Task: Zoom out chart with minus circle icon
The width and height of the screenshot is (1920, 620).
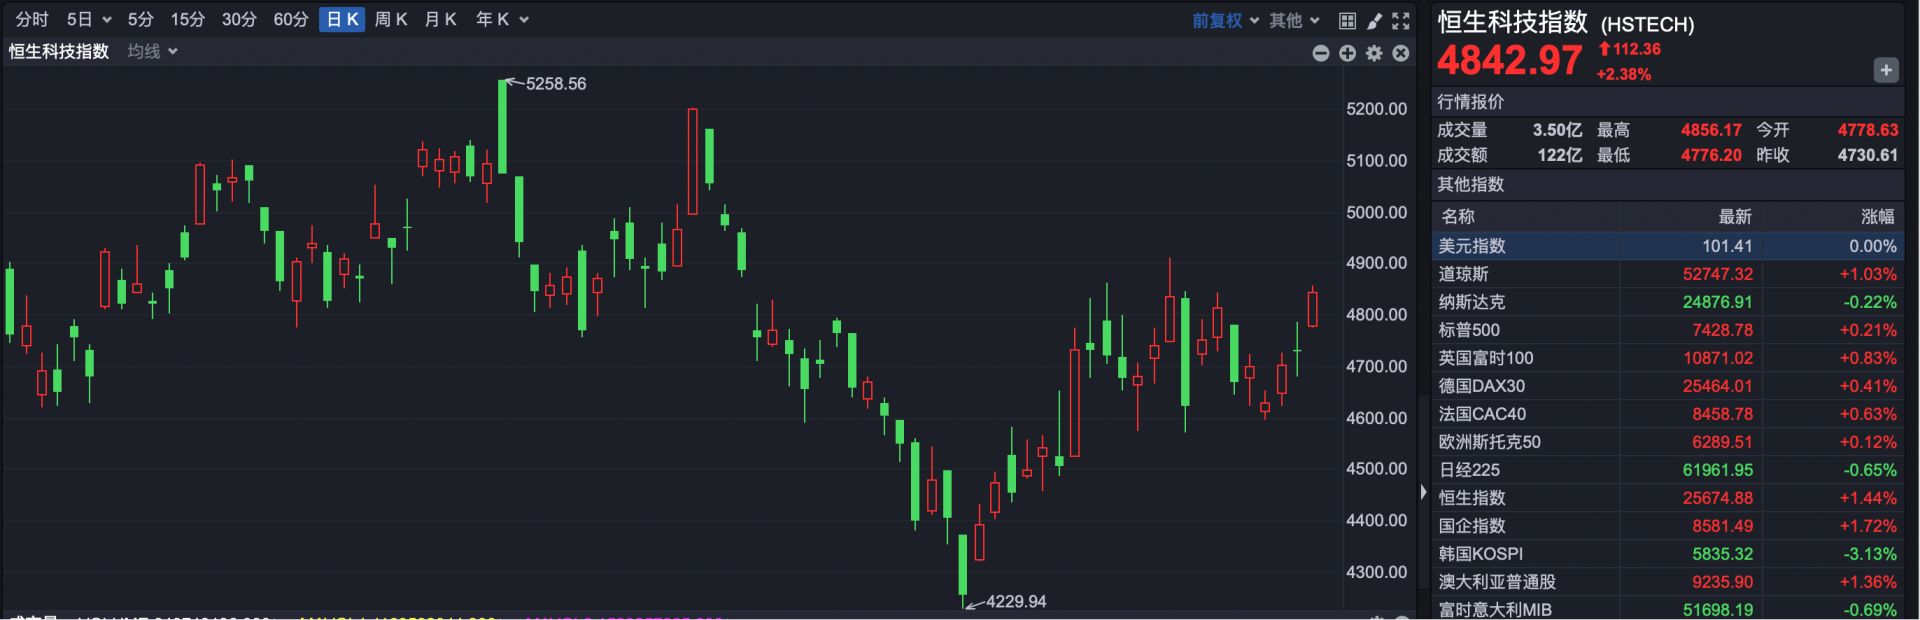Action: point(1321,53)
